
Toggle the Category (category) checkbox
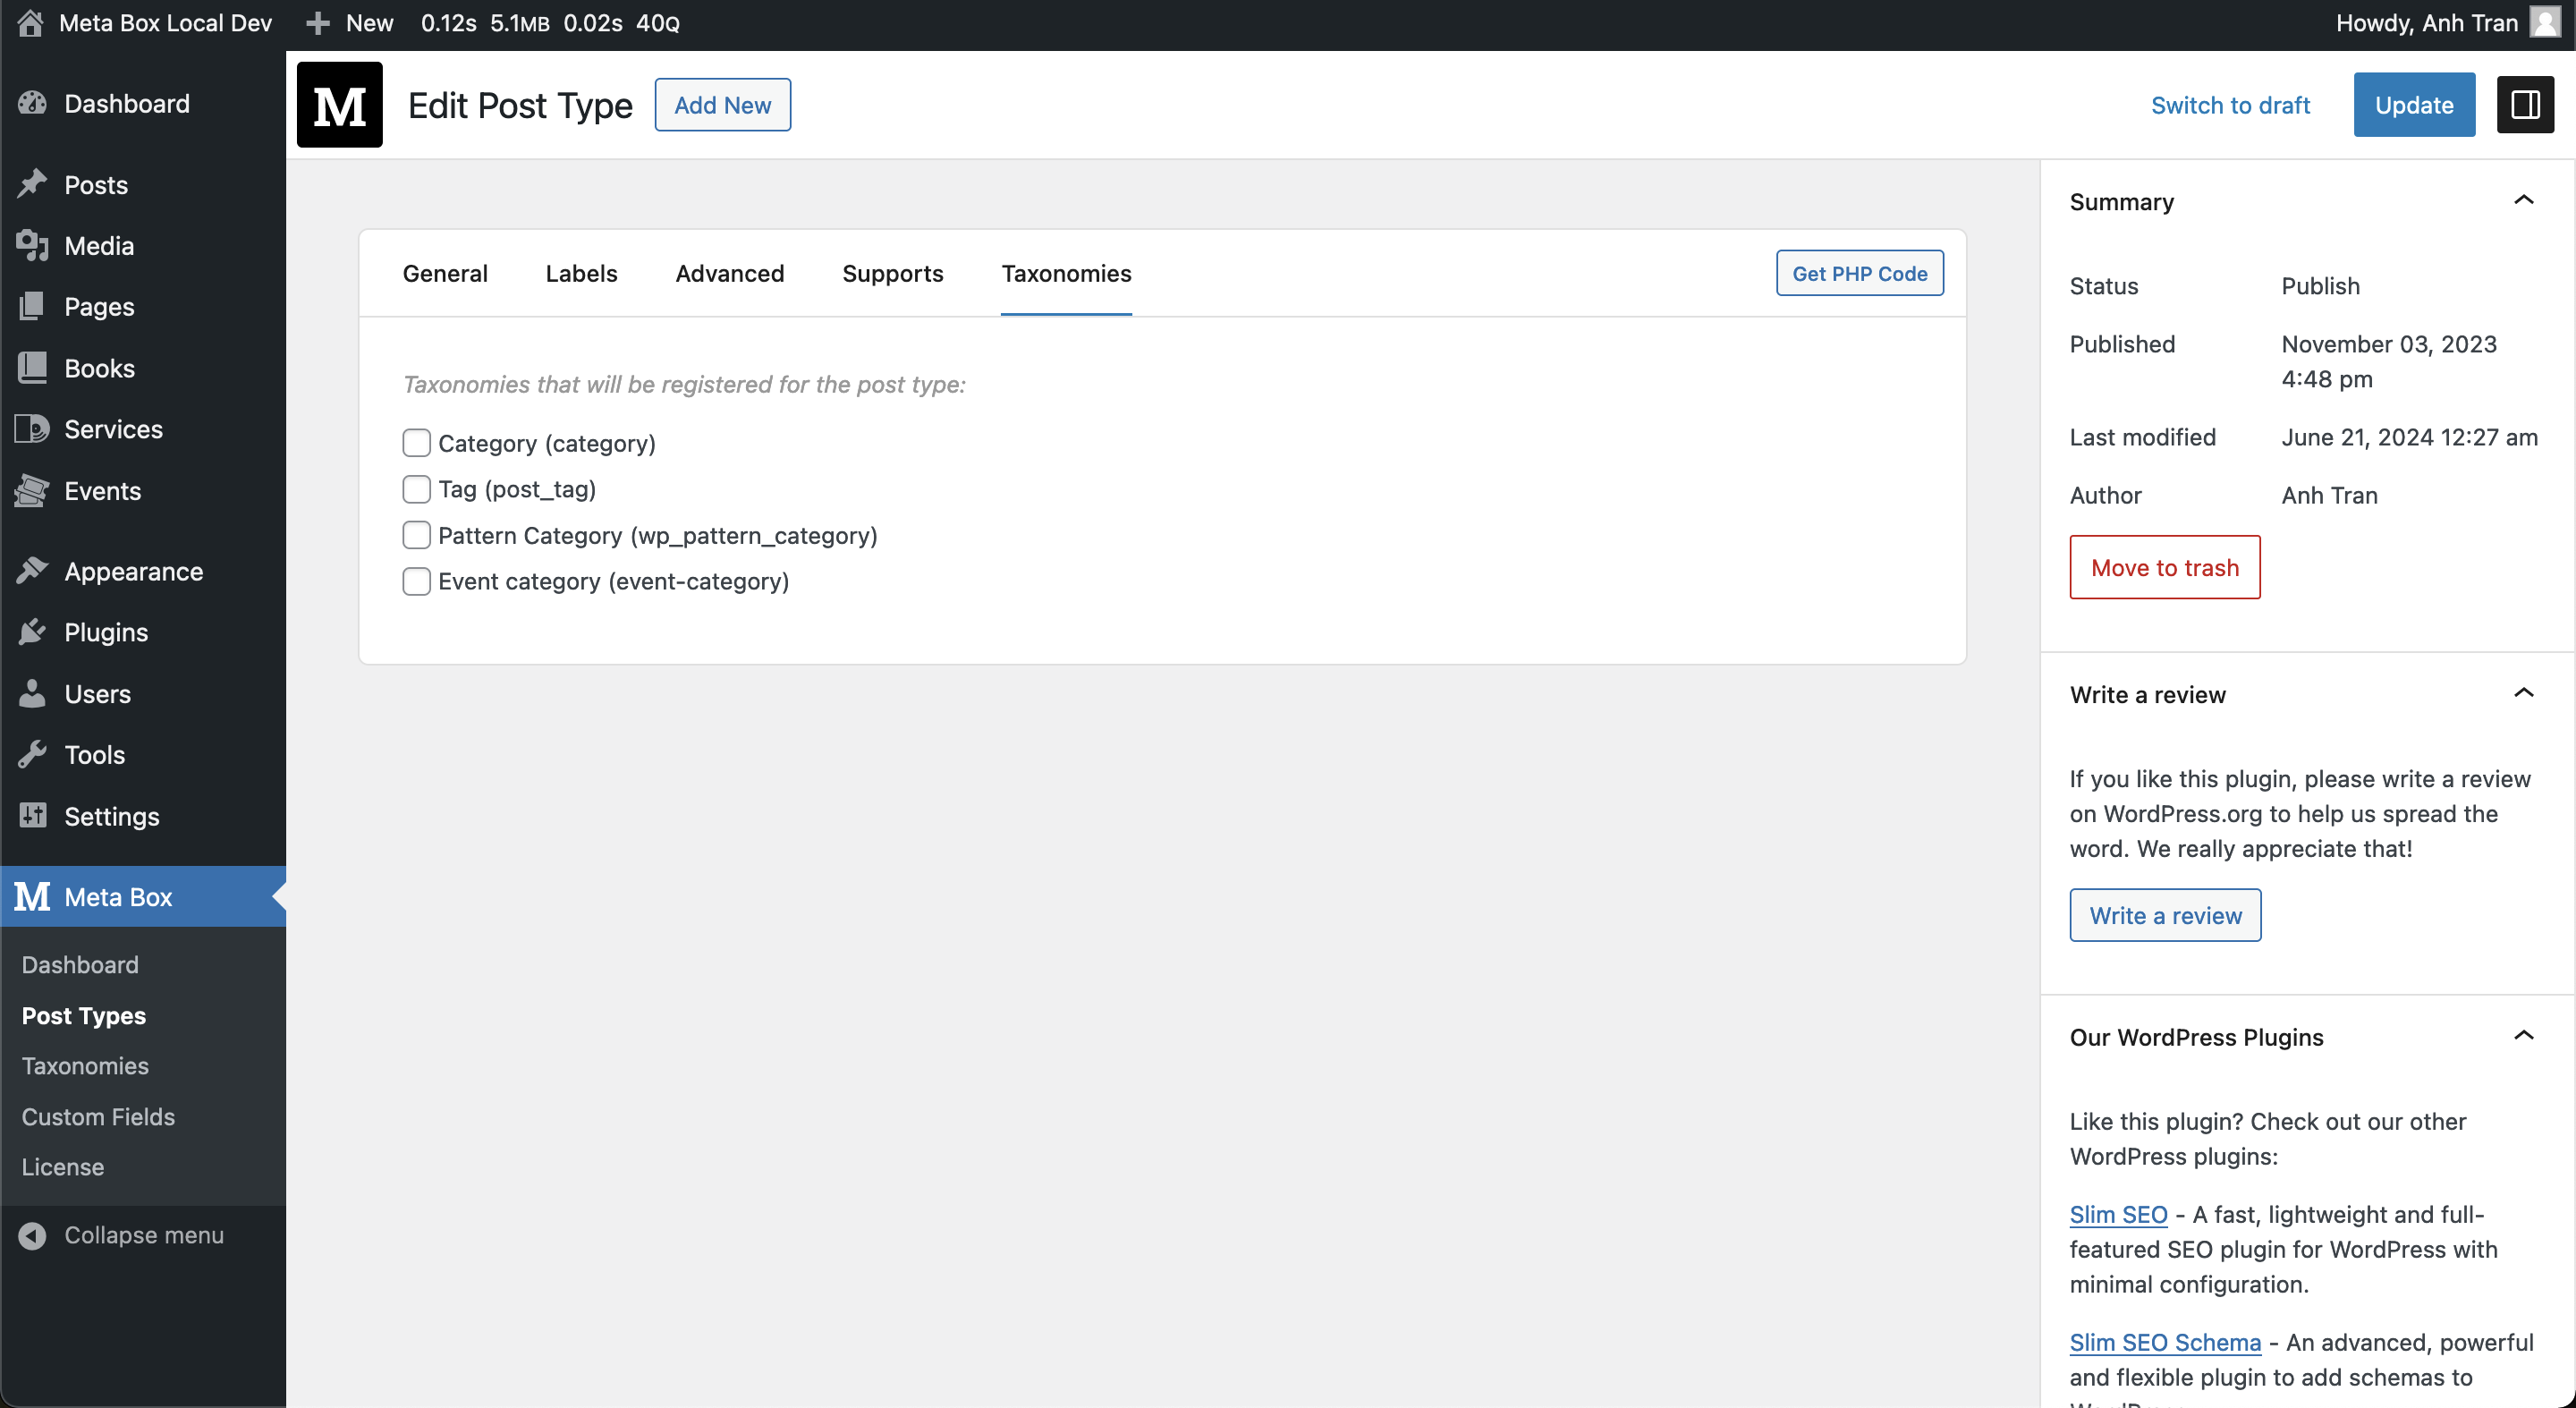tap(414, 442)
